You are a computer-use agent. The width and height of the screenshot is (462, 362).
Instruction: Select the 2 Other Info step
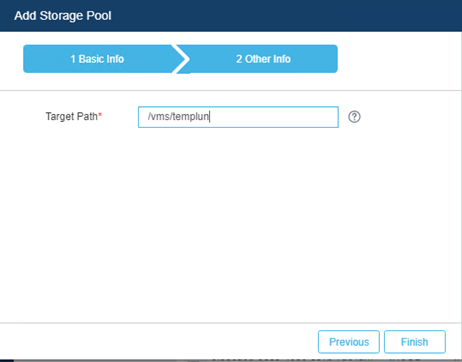(263, 59)
